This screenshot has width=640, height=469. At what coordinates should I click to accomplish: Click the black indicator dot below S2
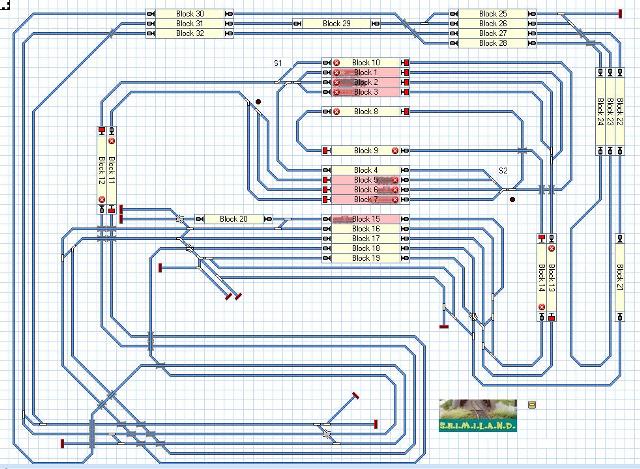click(513, 200)
